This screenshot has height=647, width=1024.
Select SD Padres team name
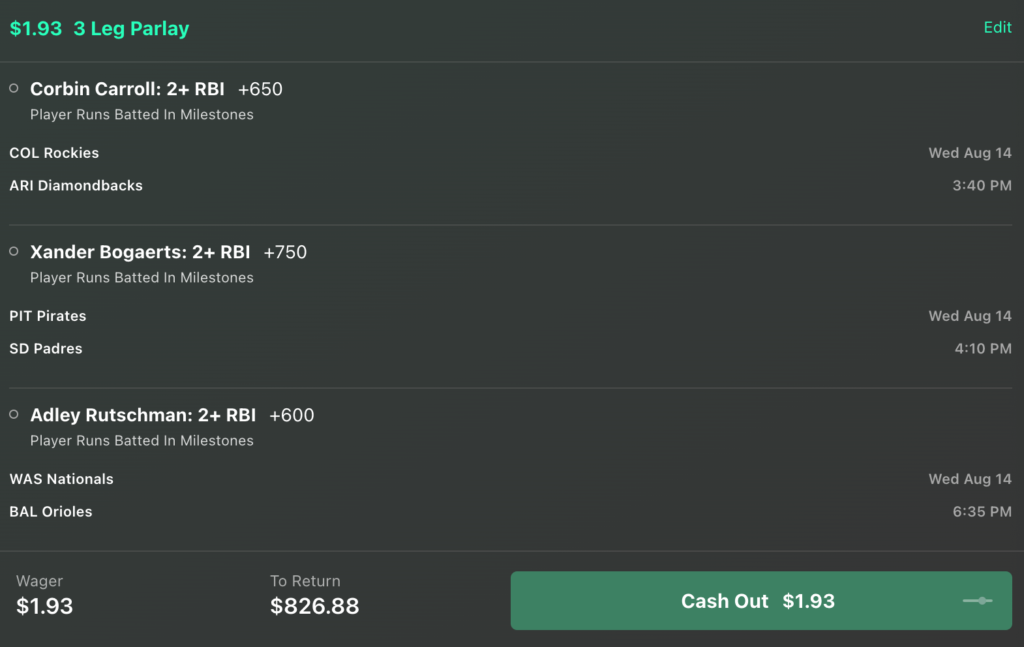point(46,349)
